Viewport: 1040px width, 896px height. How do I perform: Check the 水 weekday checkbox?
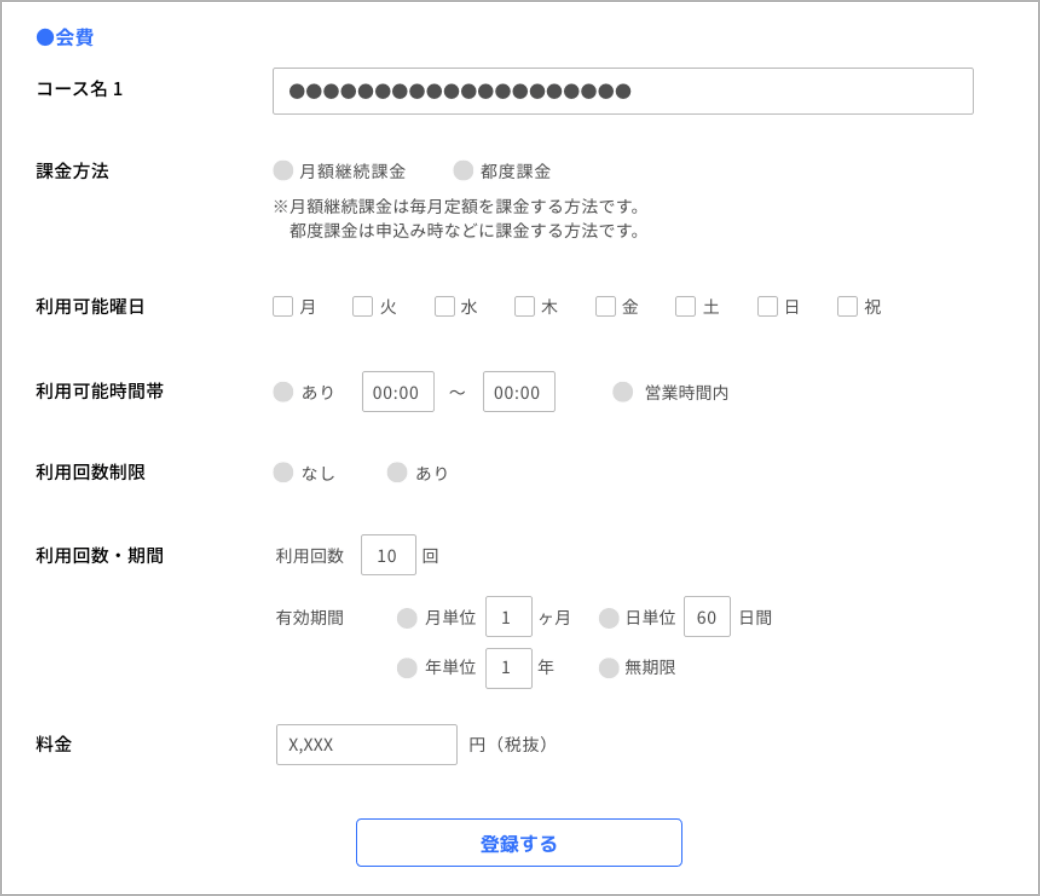click(445, 307)
